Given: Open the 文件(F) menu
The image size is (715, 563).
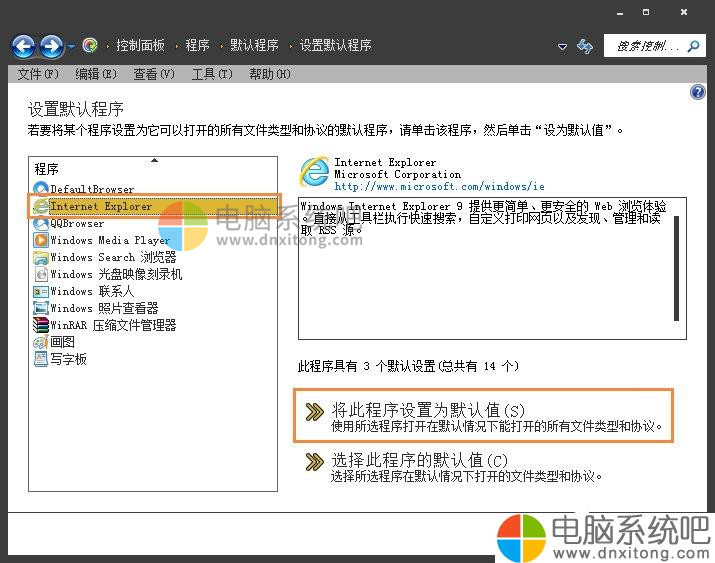Looking at the screenshot, I should [38, 74].
